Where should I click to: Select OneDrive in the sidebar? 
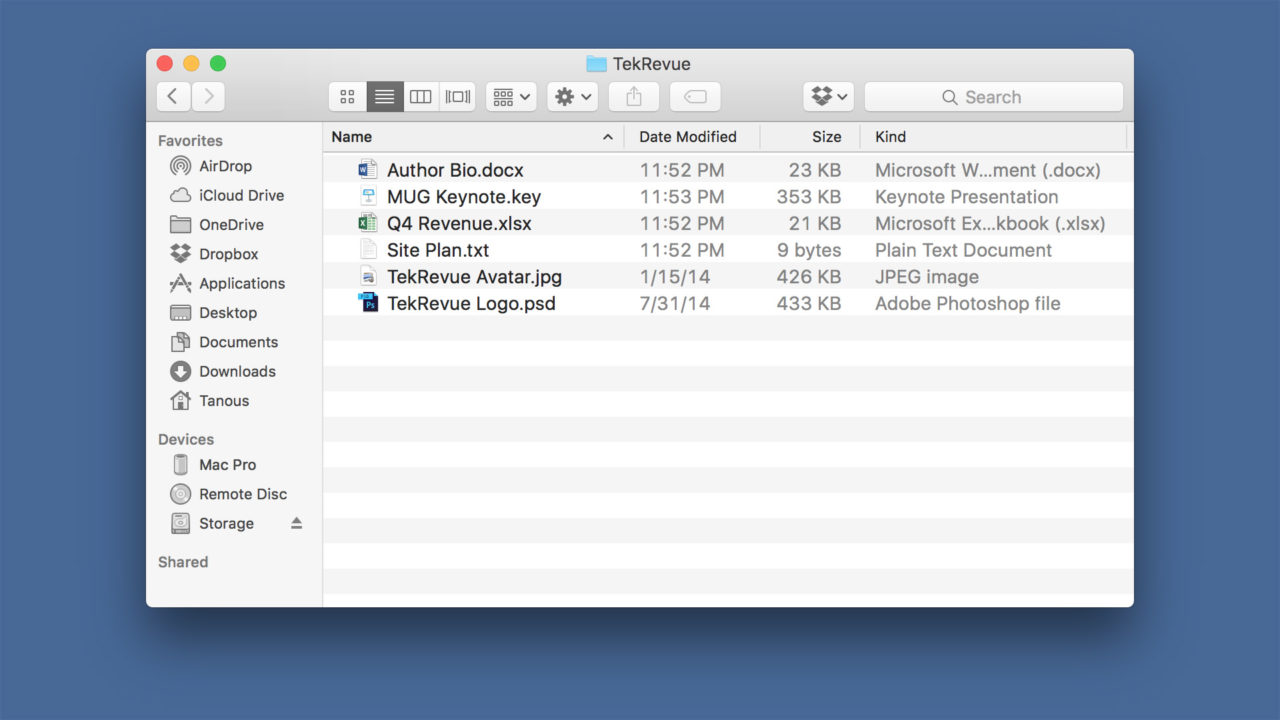pyautogui.click(x=231, y=225)
